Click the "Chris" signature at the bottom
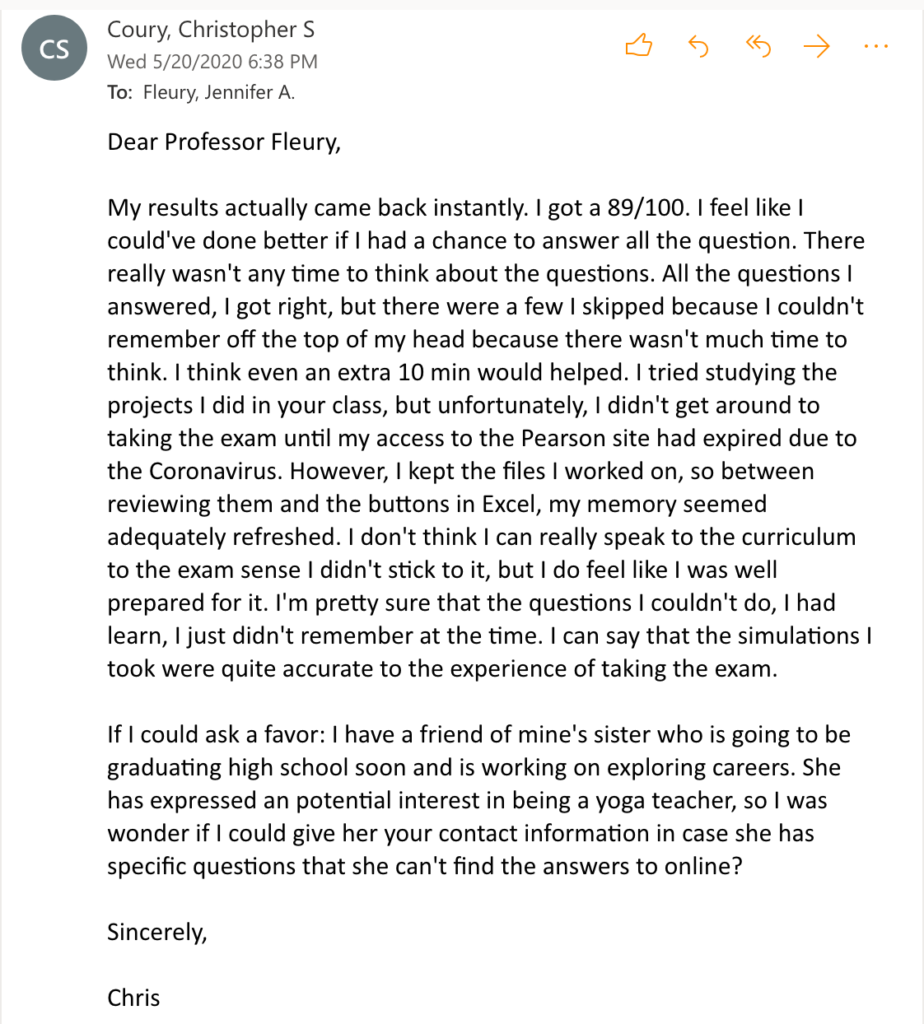Viewport: 924px width, 1024px height. (x=134, y=997)
